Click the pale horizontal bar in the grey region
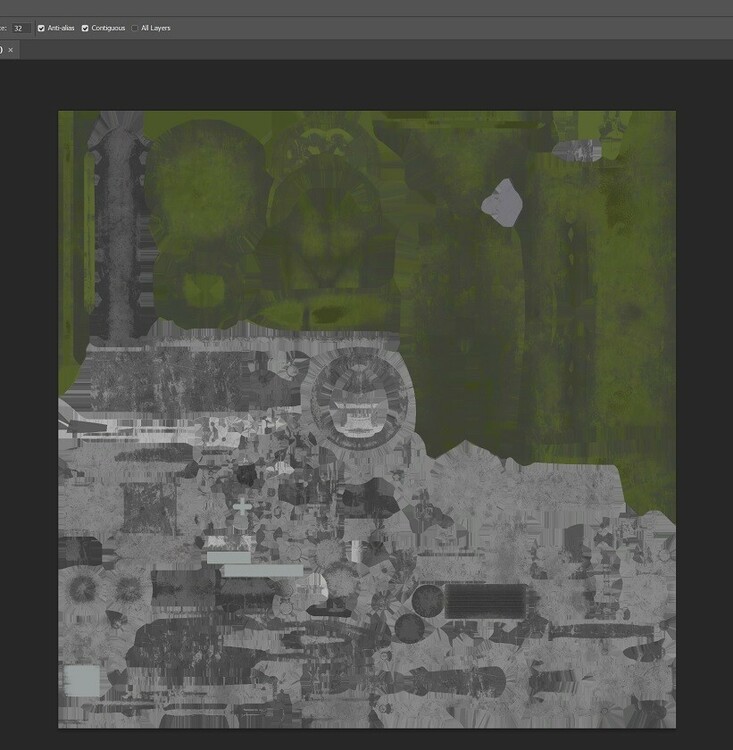 click(262, 570)
